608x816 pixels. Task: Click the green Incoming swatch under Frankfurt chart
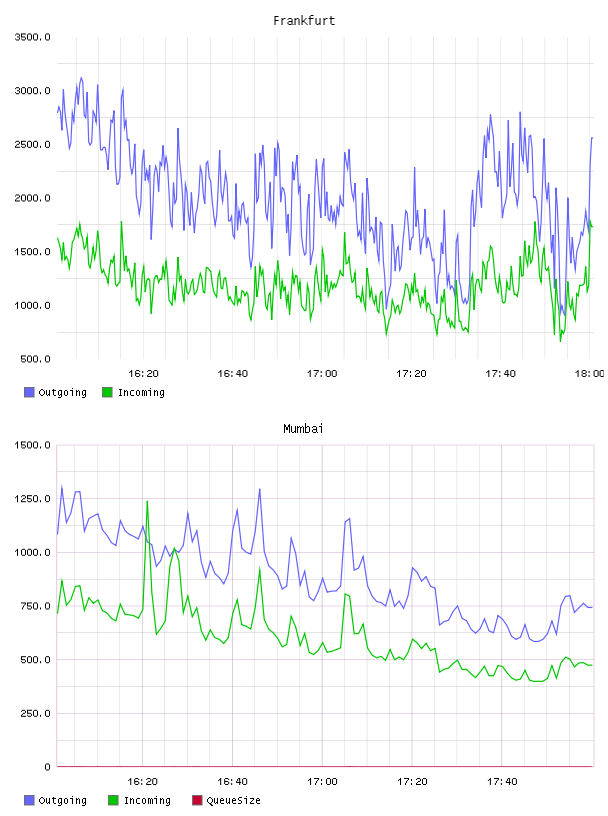tap(107, 392)
